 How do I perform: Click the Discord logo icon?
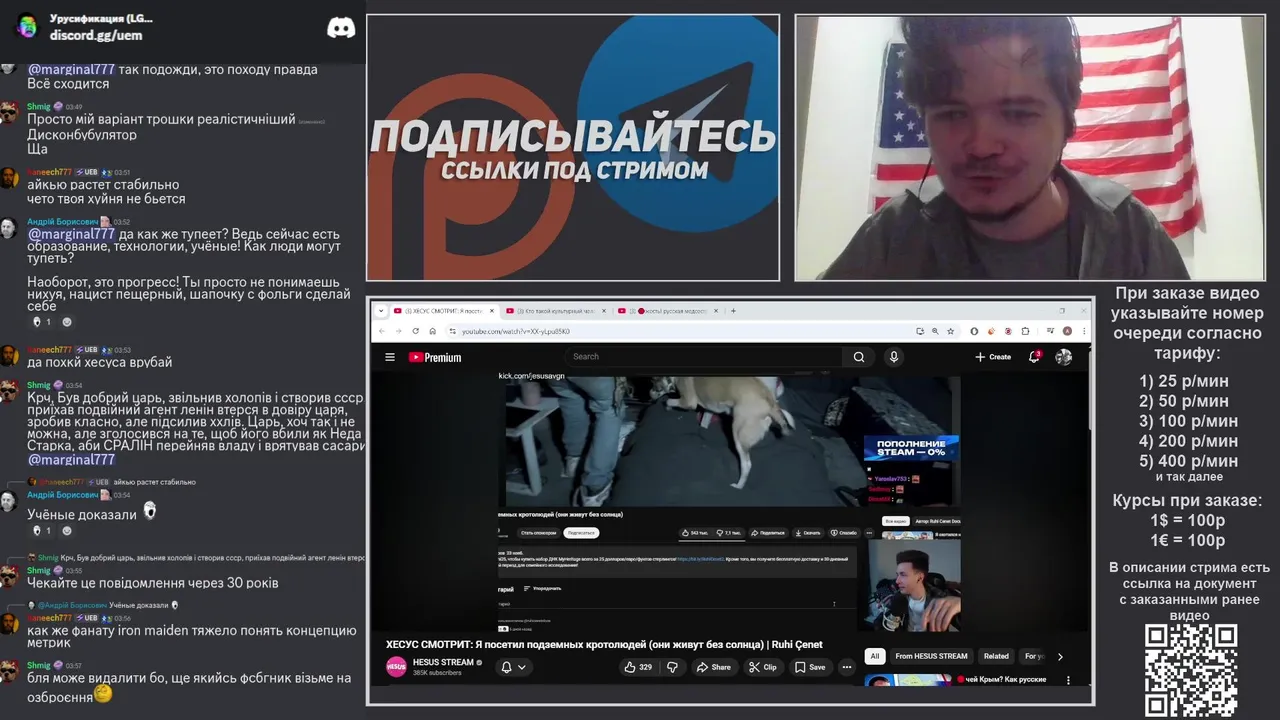tap(341, 28)
